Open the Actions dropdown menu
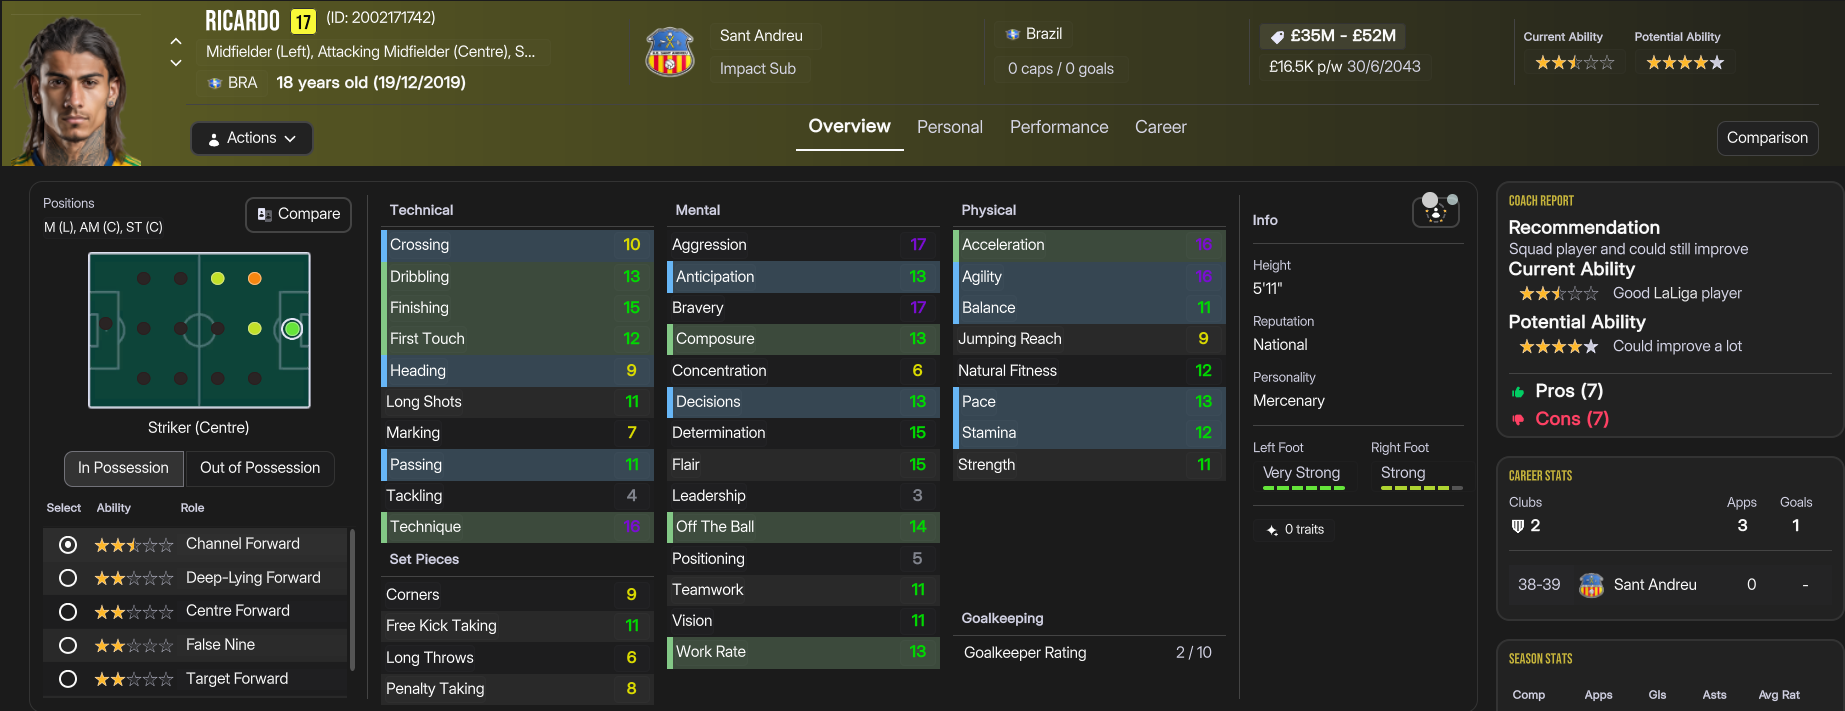1845x711 pixels. pos(252,138)
